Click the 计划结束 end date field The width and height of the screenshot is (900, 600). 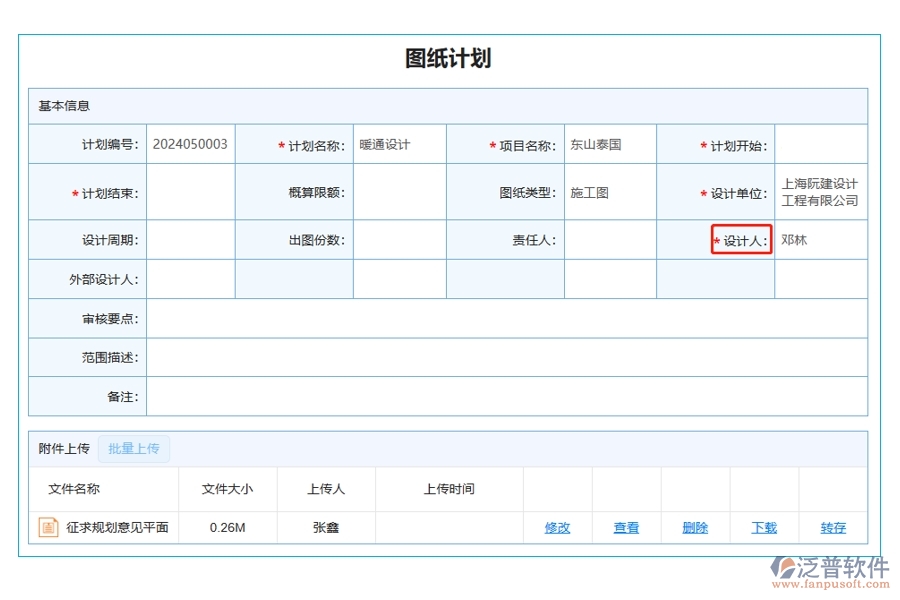pyautogui.click(x=190, y=192)
